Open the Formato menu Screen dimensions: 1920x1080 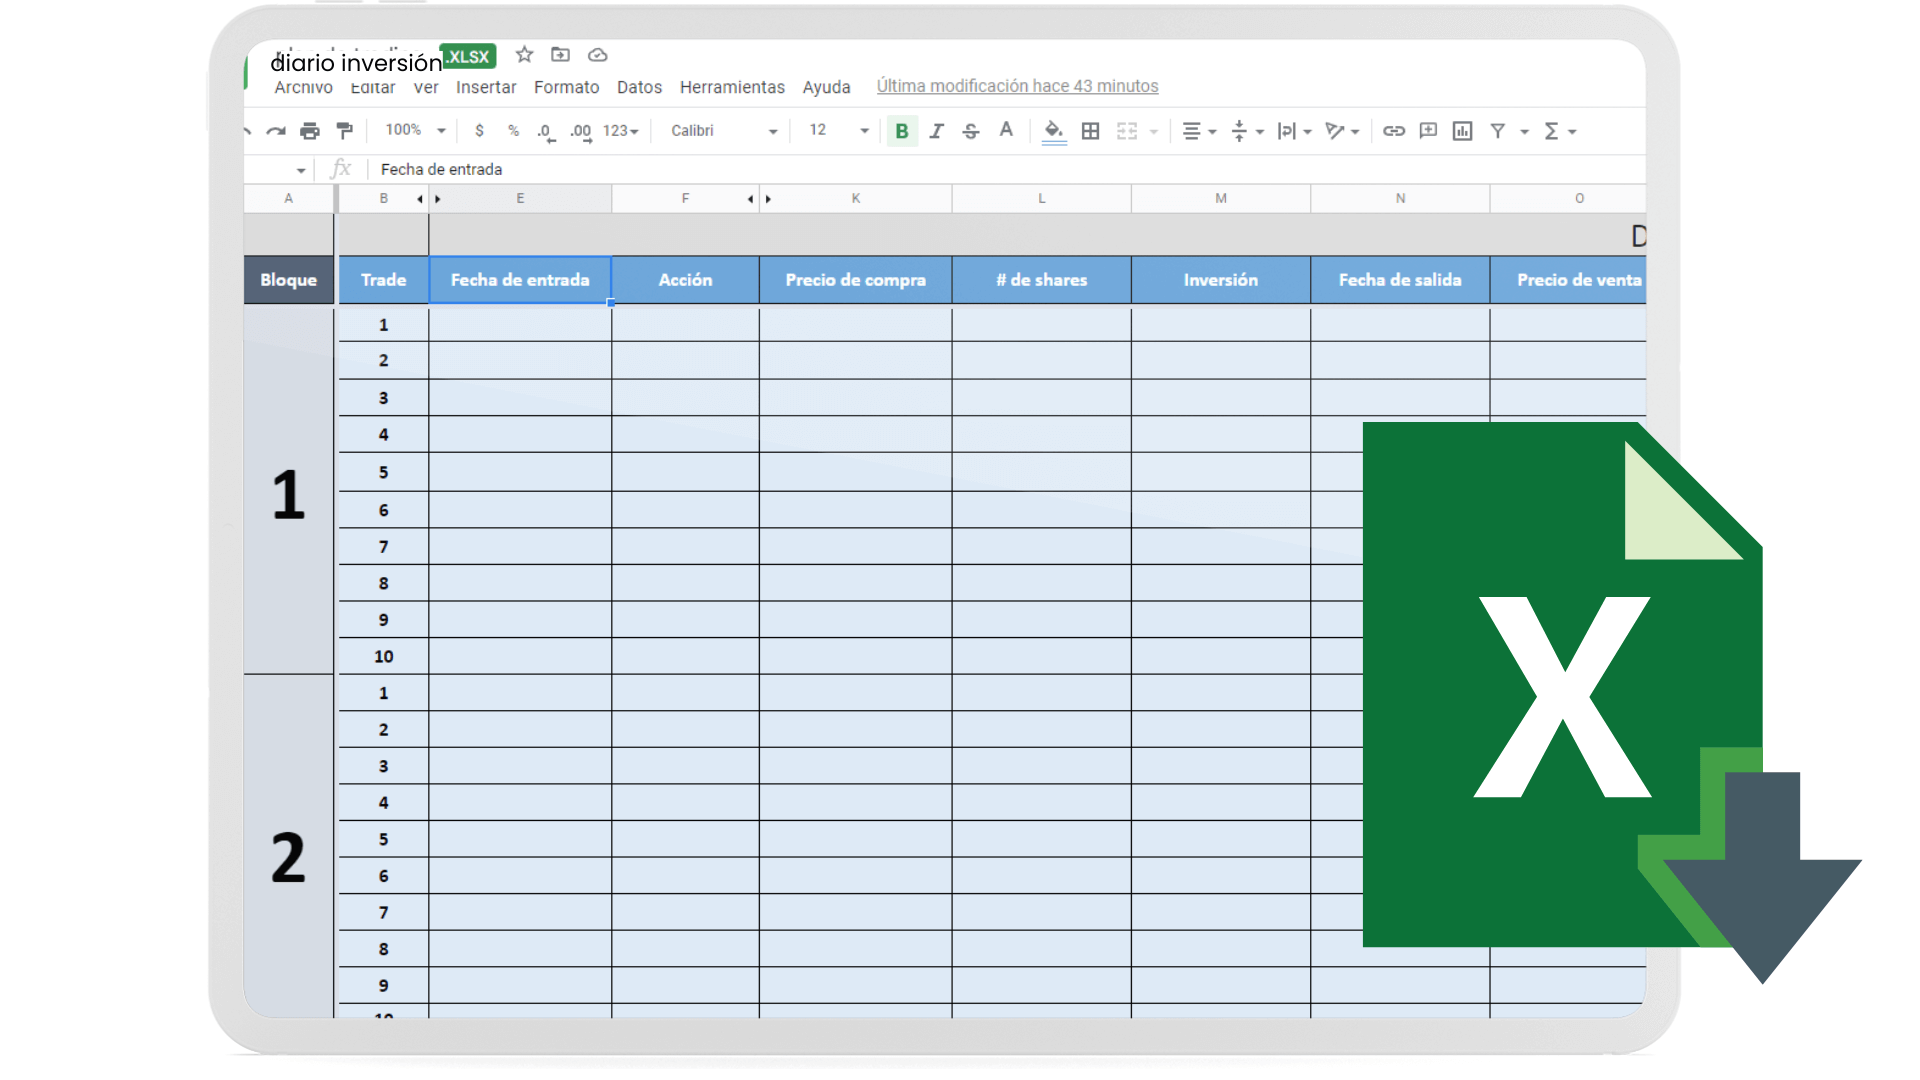[567, 87]
